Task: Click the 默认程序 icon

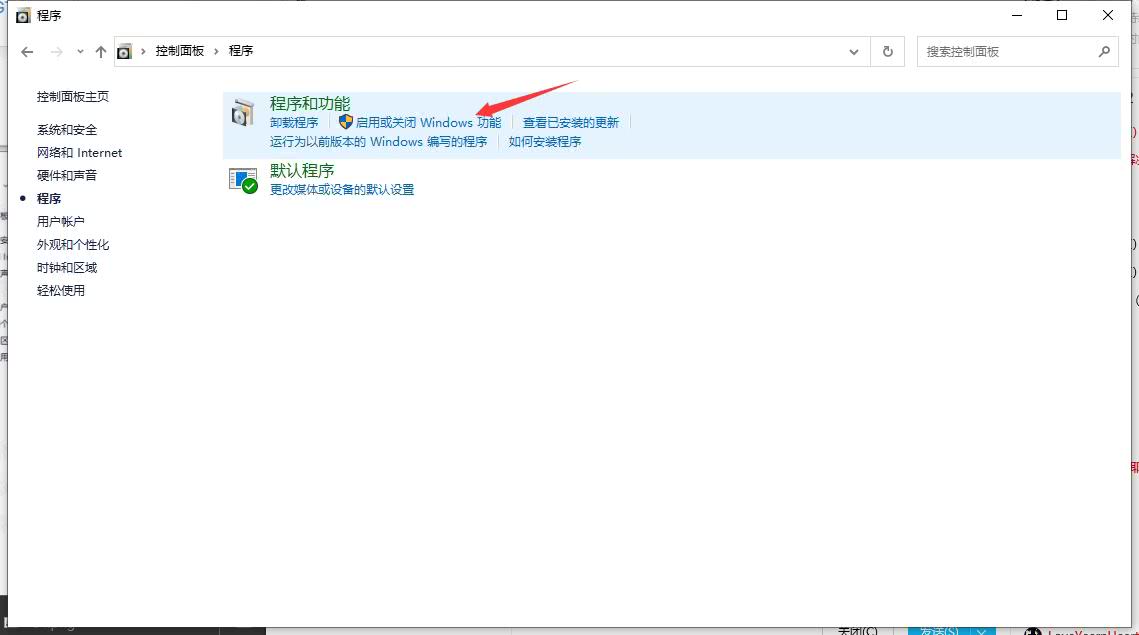Action: (x=243, y=180)
